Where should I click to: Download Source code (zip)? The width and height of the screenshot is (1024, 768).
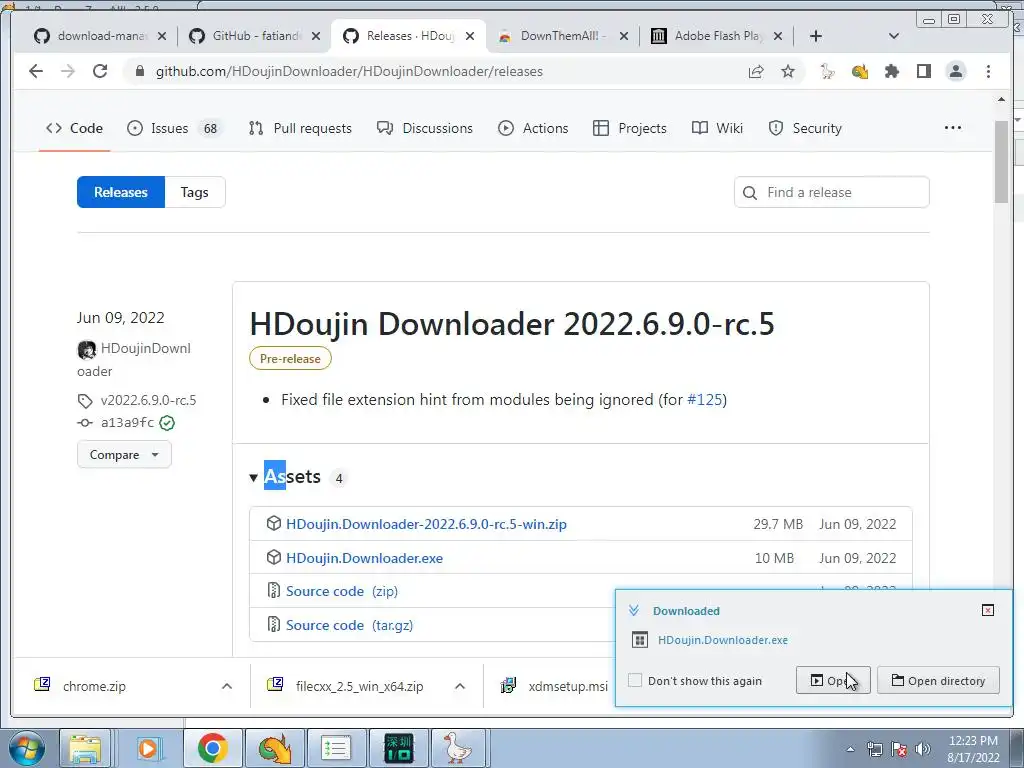point(342,591)
